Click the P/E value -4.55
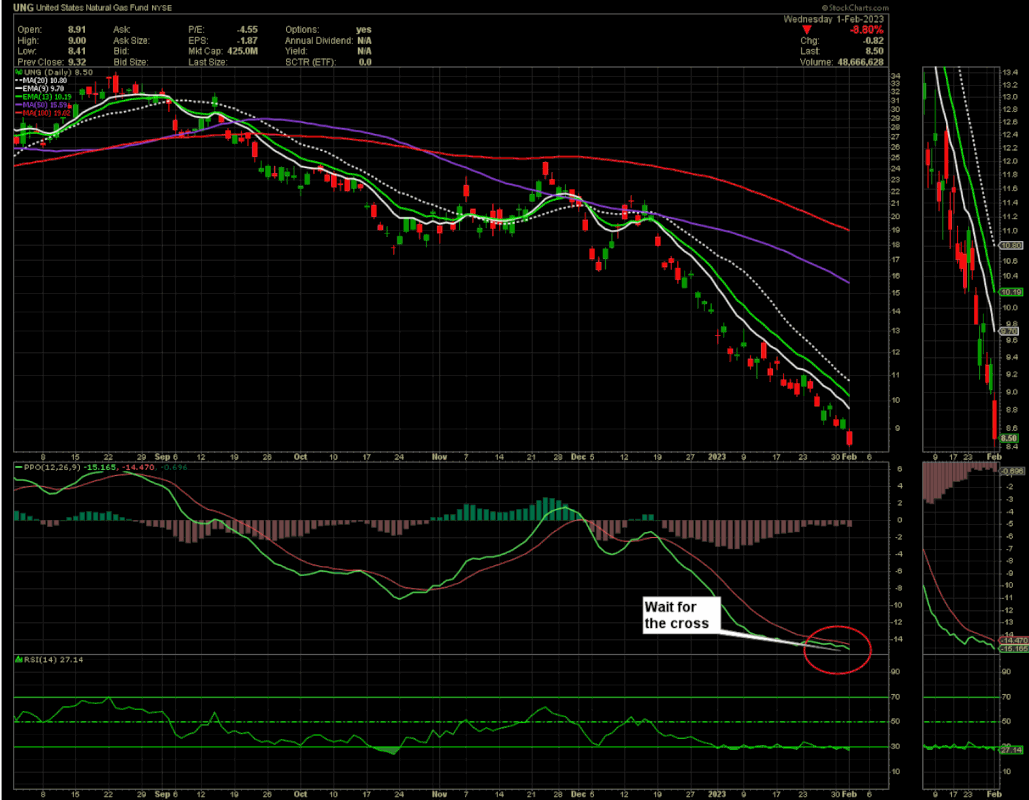The height and width of the screenshot is (800, 1029). coord(247,30)
